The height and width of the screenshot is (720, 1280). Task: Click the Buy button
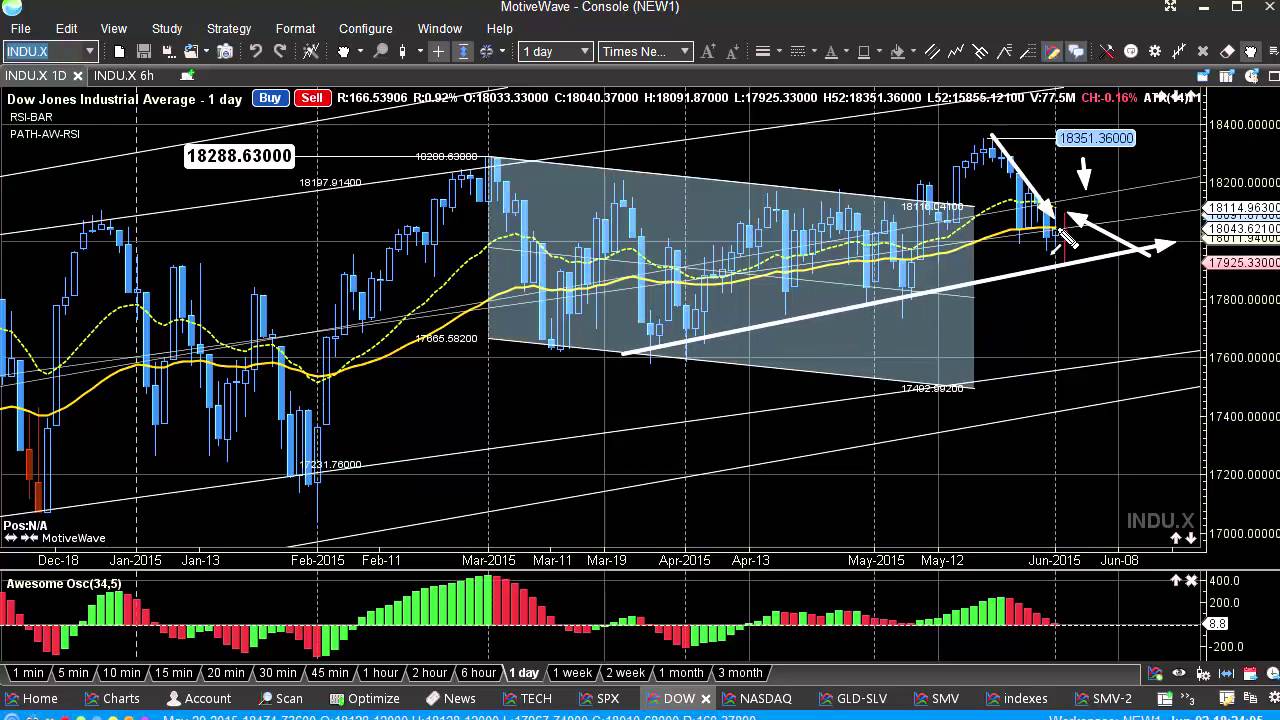click(x=270, y=97)
